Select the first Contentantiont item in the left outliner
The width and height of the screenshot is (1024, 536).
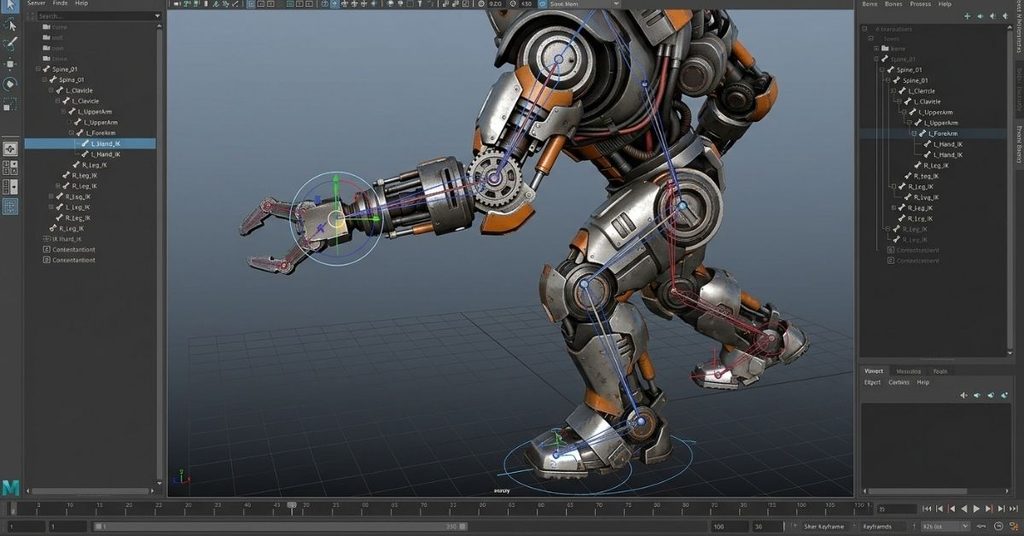click(73, 250)
